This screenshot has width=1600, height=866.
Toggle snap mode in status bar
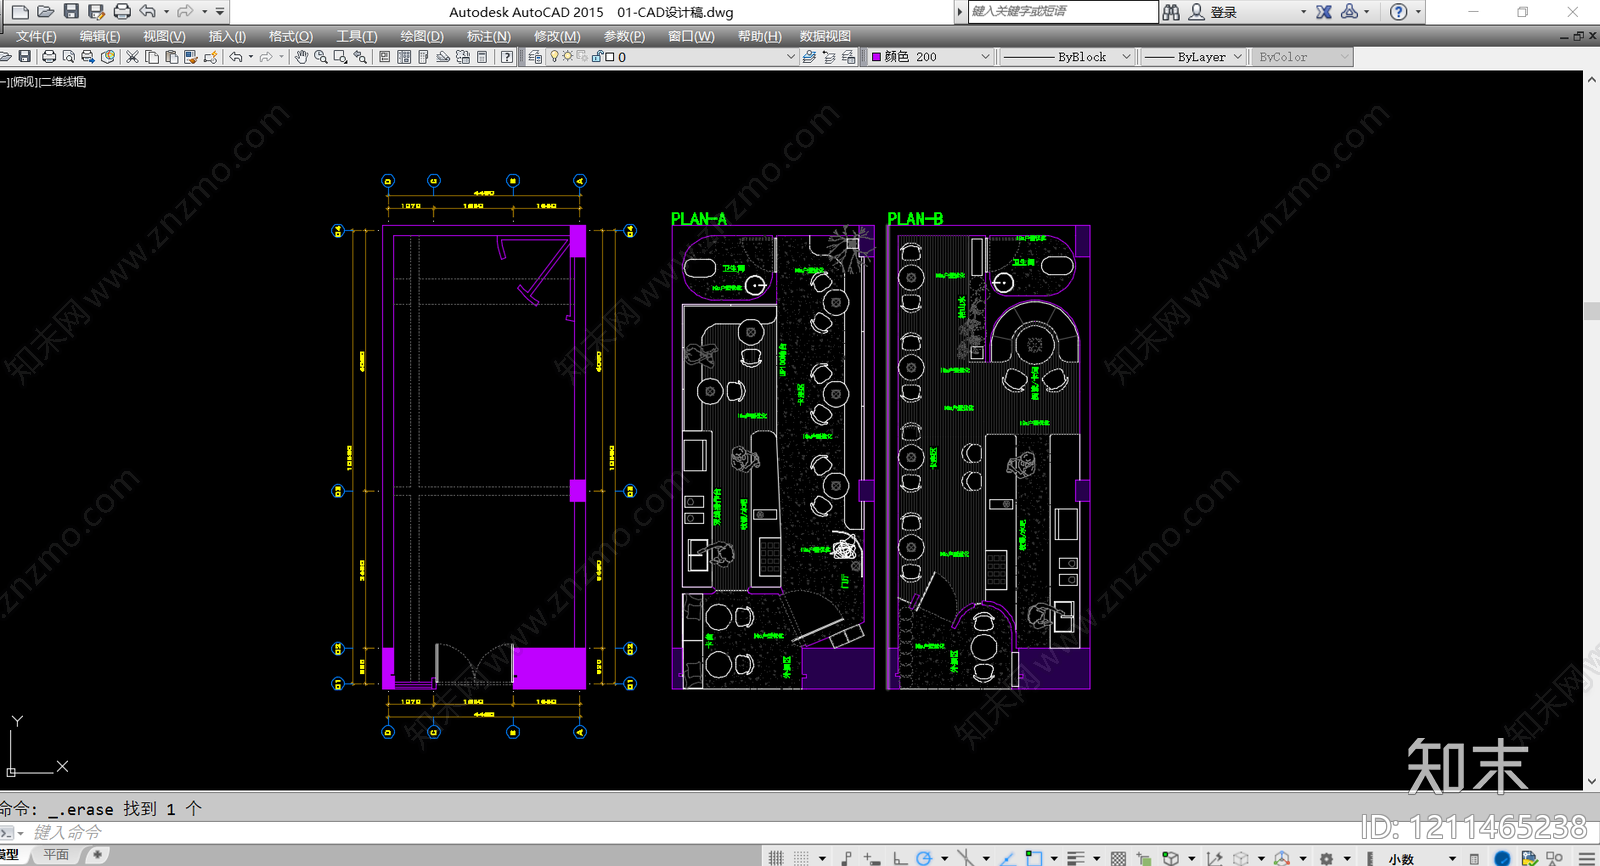[801, 858]
